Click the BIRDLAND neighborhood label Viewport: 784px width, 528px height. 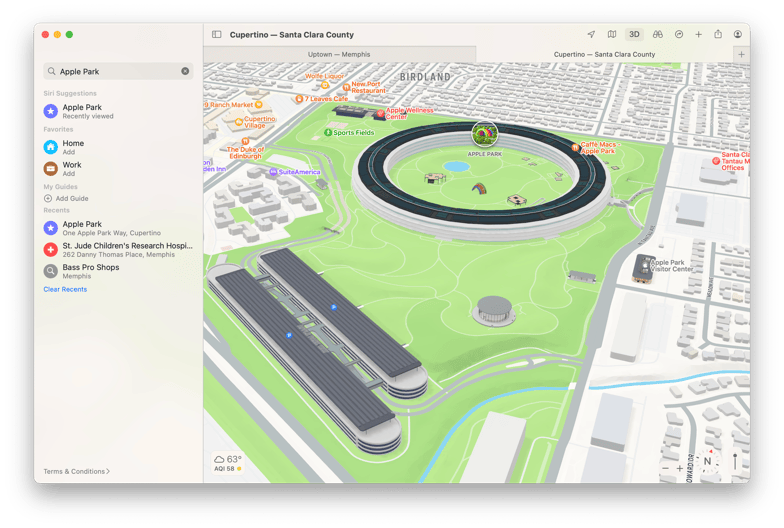coord(426,77)
